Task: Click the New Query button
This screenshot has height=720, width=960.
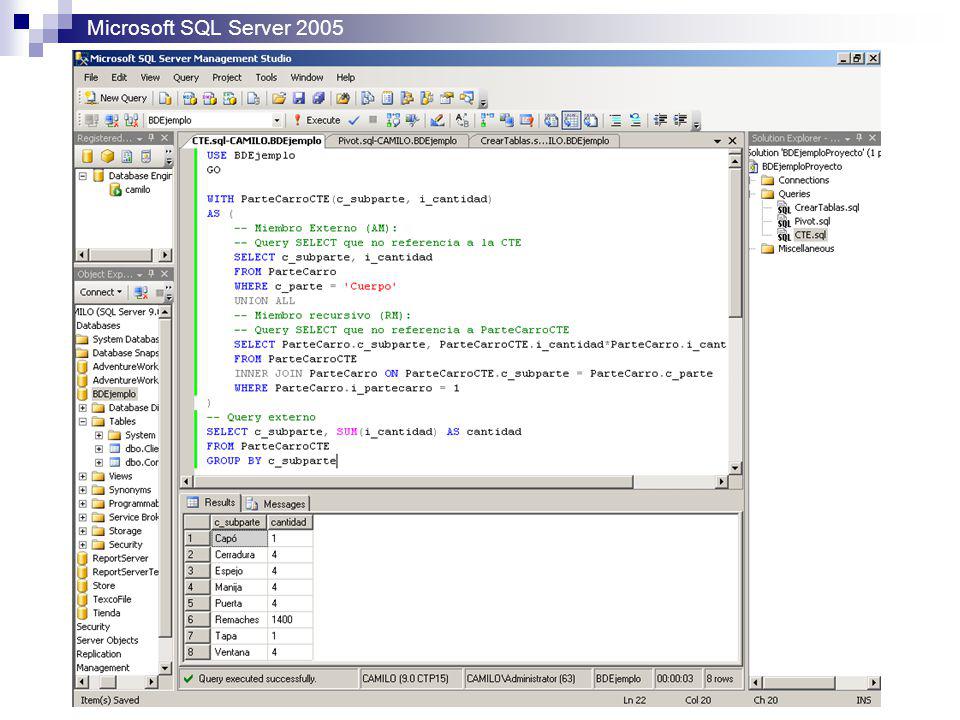Action: coord(116,98)
